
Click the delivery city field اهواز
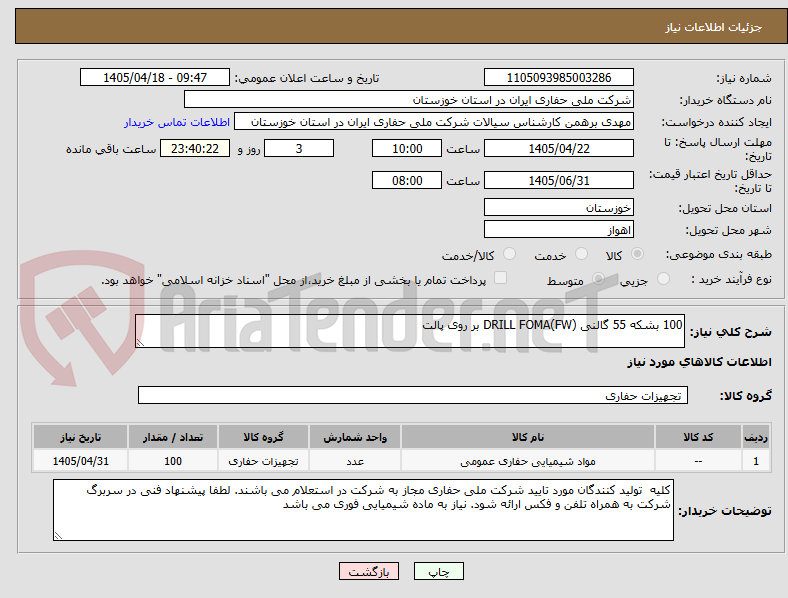click(x=558, y=230)
